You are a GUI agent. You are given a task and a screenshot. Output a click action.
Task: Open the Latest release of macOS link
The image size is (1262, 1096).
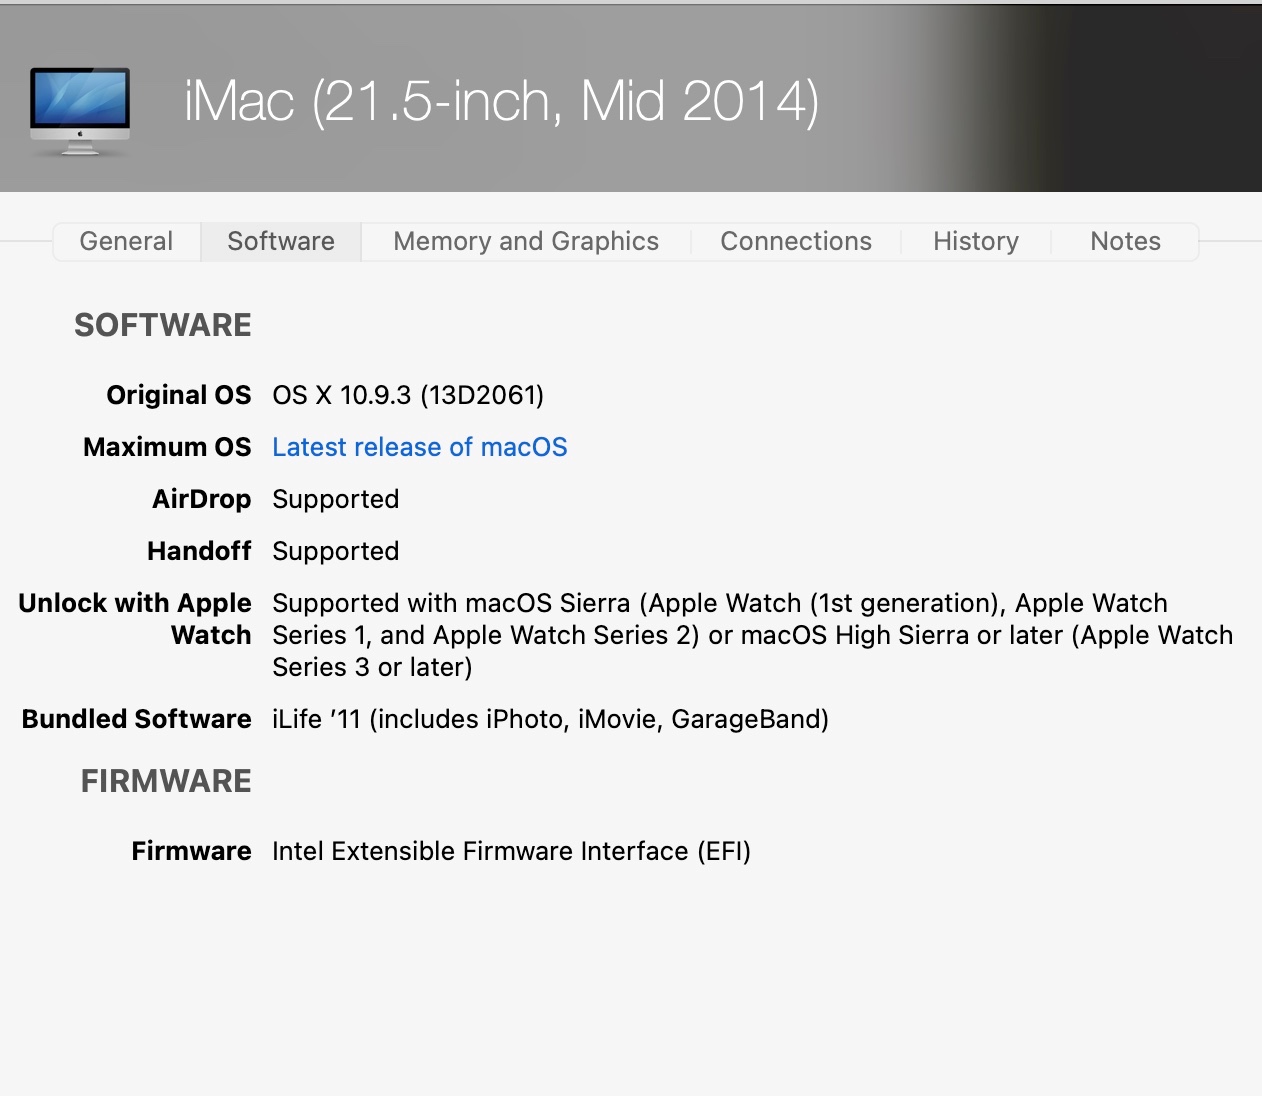pos(420,447)
